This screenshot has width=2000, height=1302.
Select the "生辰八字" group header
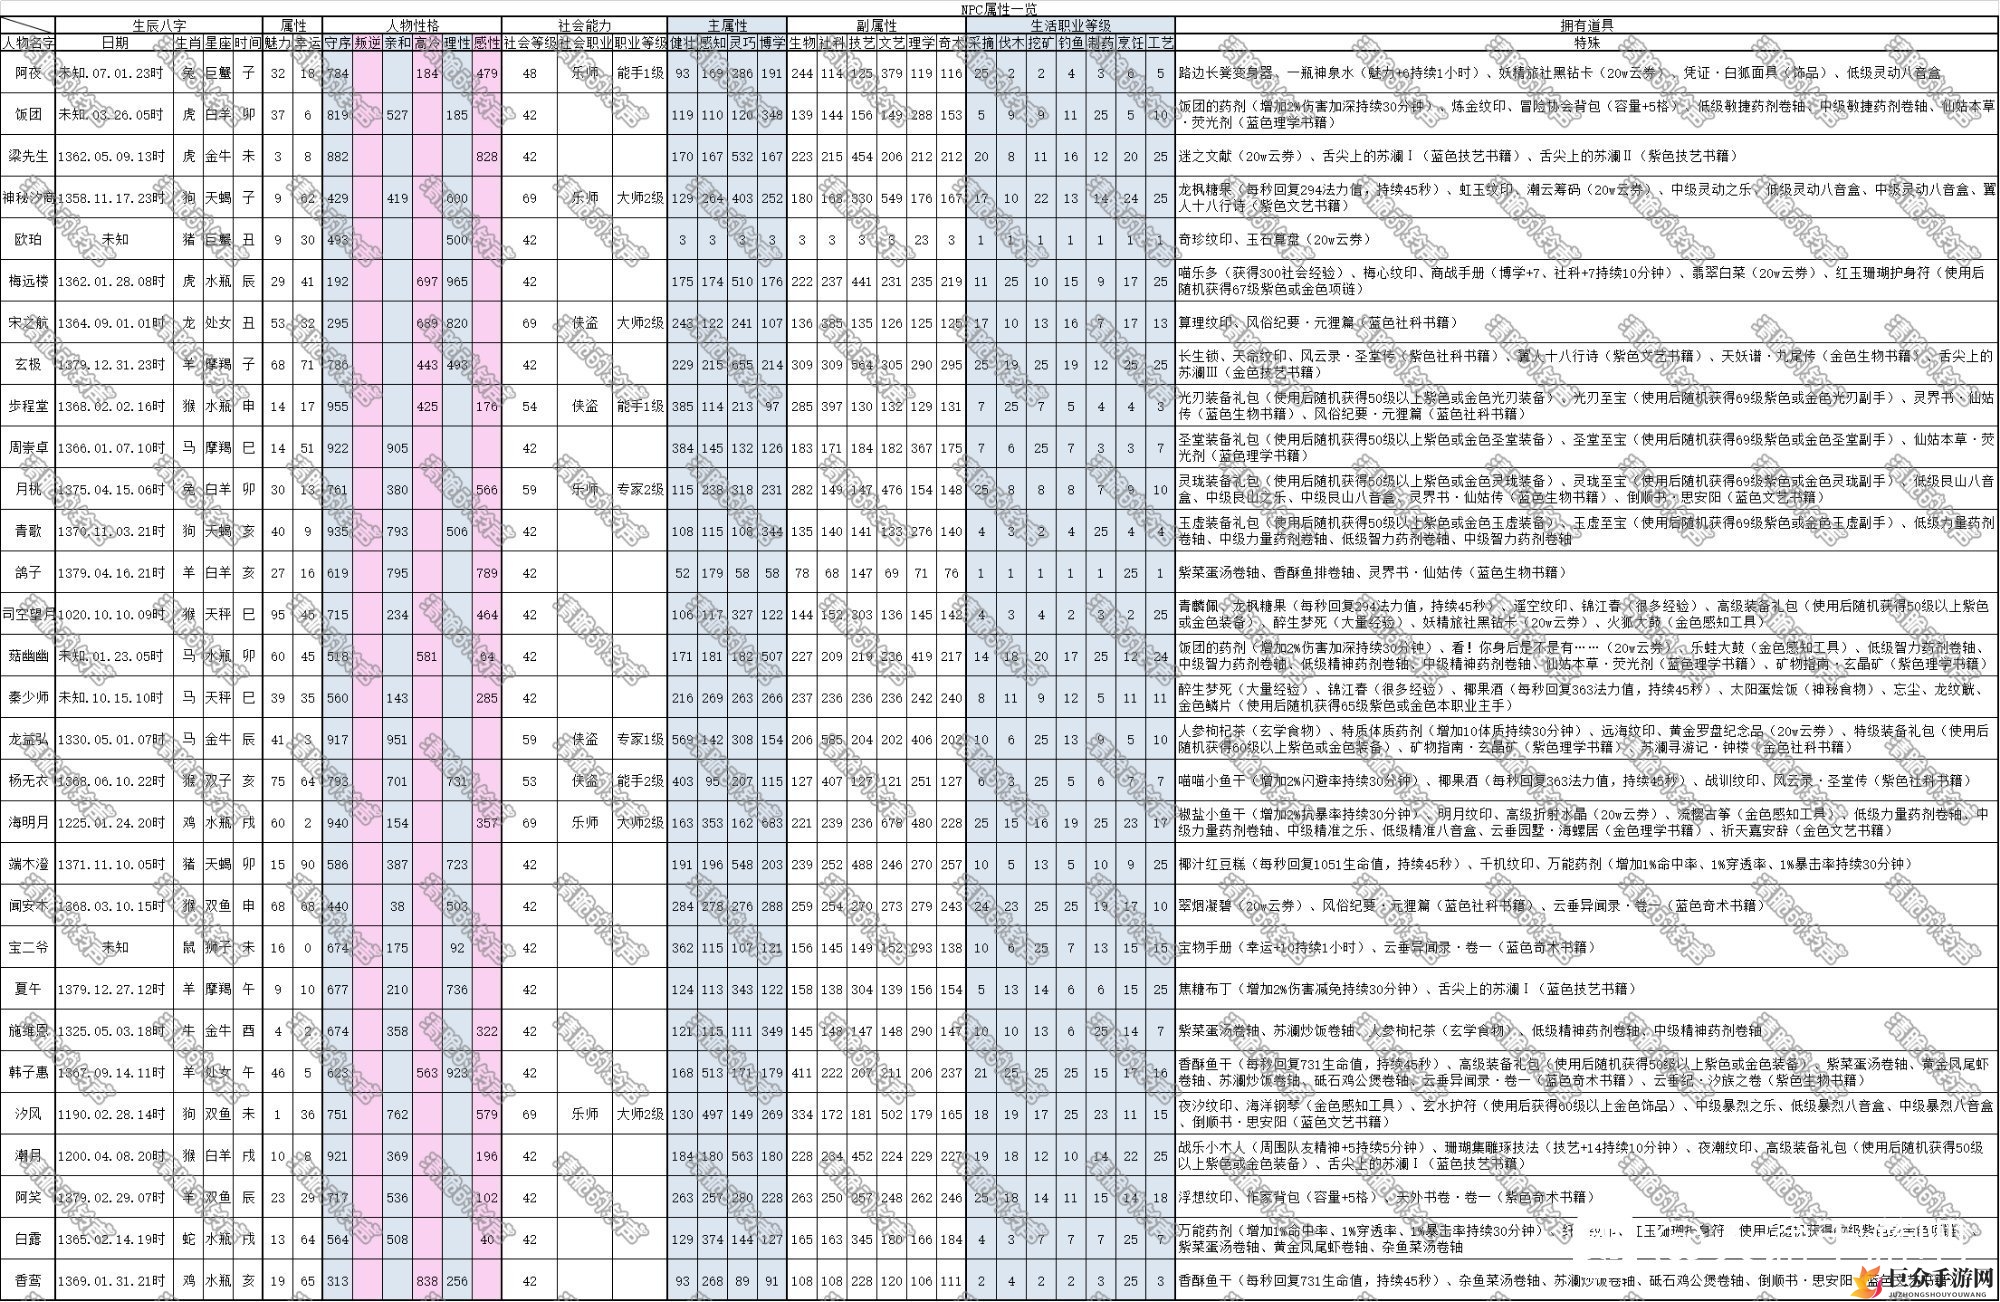159,25
